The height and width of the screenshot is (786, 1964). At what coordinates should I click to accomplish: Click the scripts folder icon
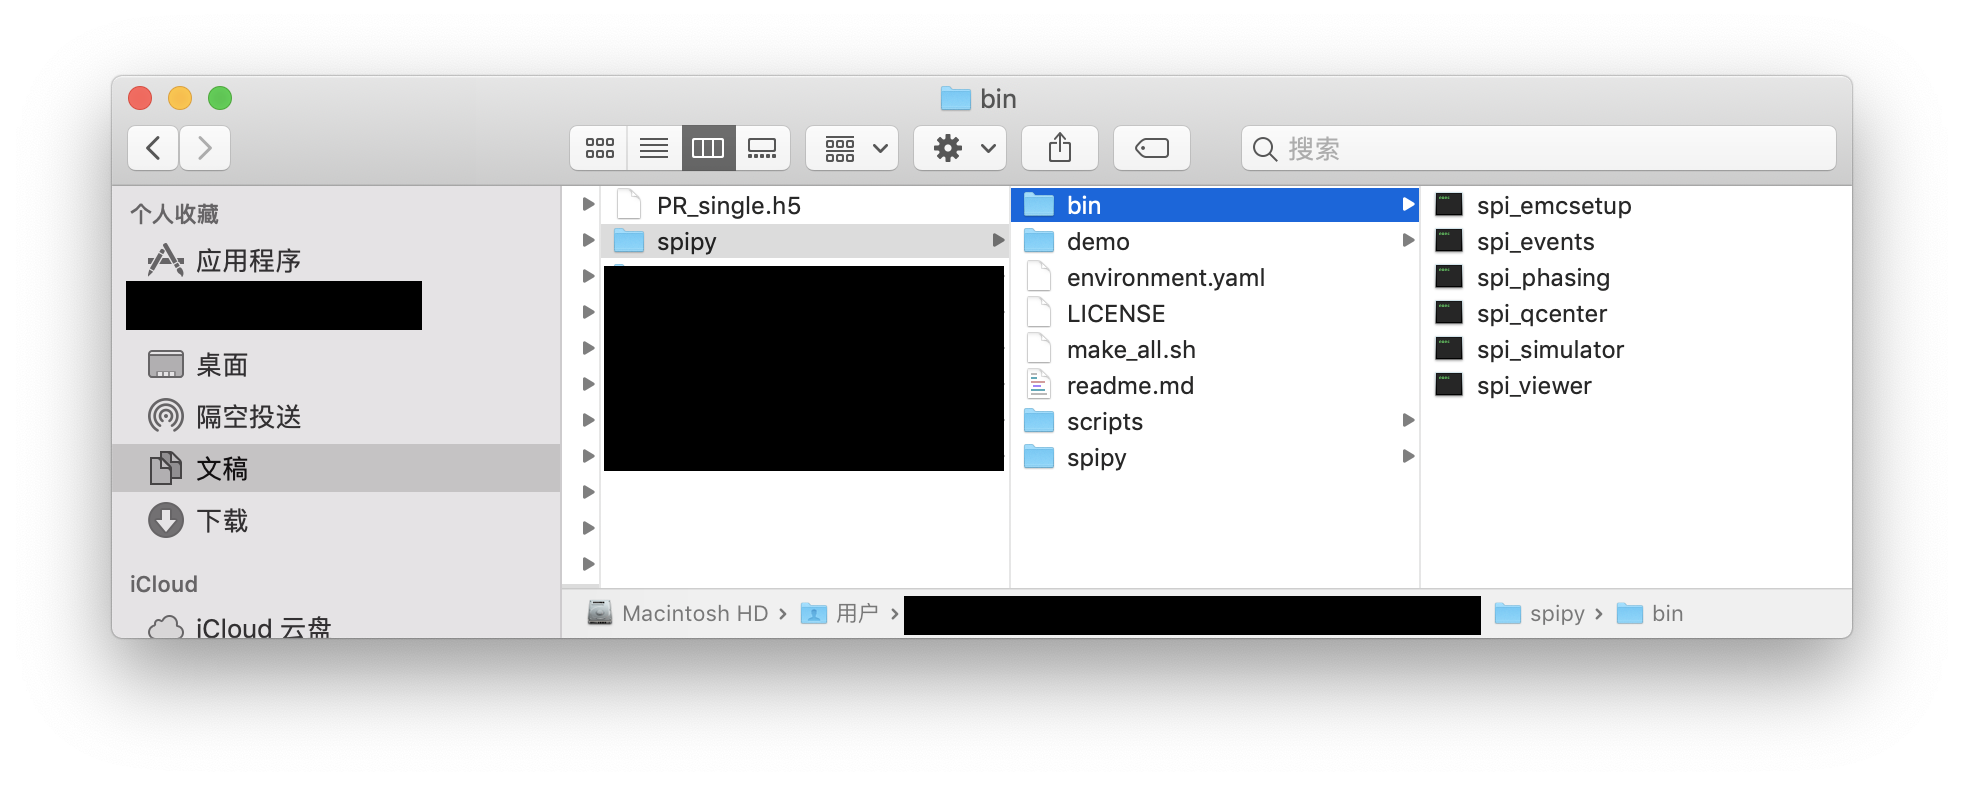click(1039, 421)
